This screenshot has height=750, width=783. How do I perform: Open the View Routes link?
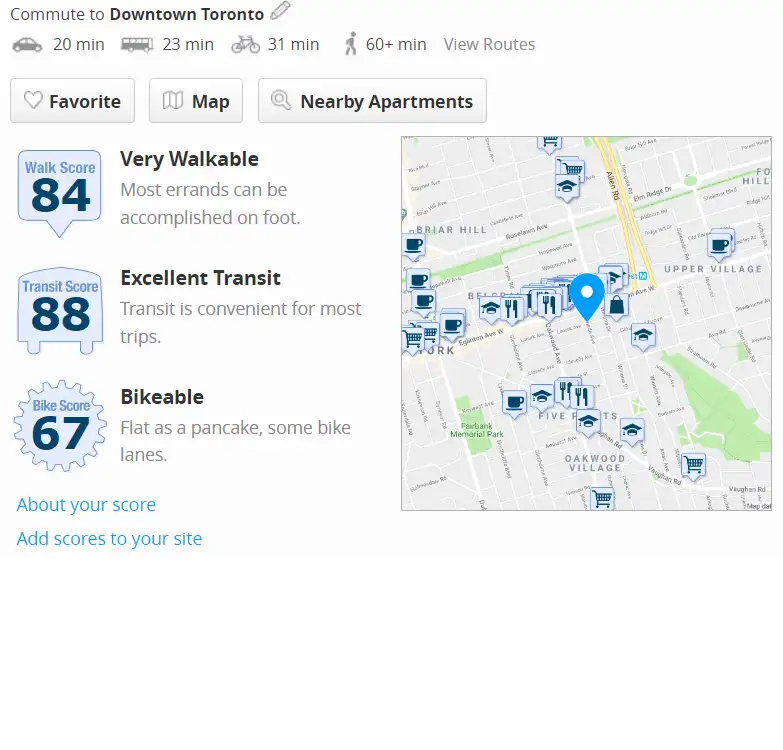489,44
